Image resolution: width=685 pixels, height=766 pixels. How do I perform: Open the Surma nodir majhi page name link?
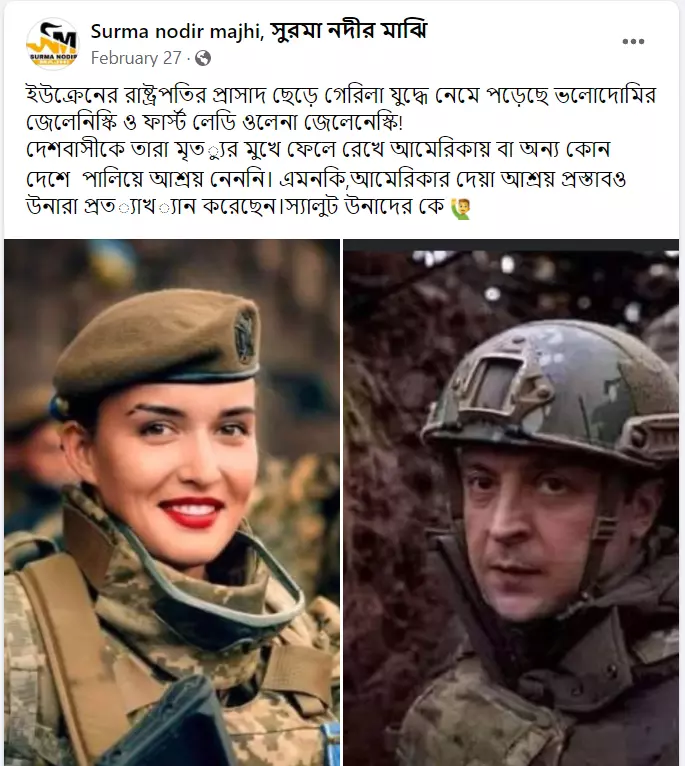(177, 32)
